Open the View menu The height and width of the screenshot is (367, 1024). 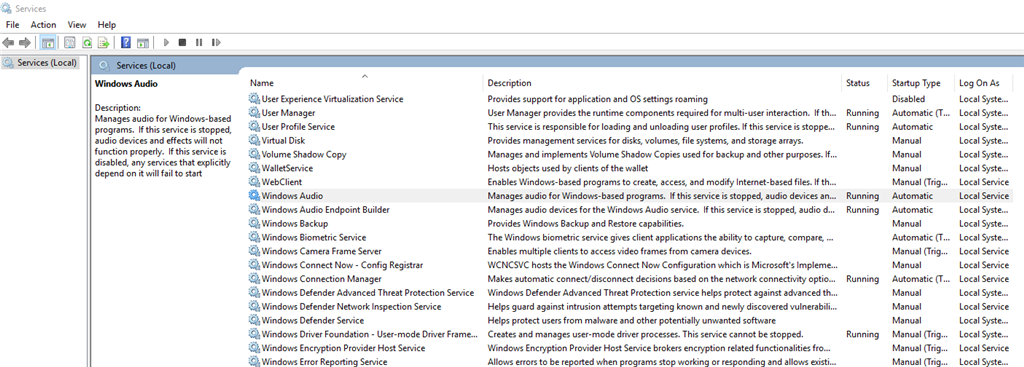click(x=77, y=25)
